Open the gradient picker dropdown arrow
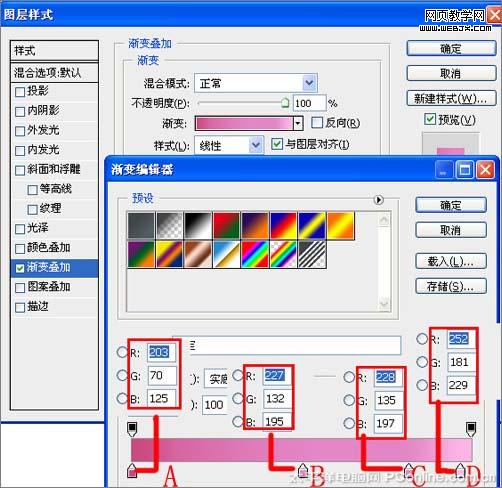Screen dimensions: 502x488 298,124
